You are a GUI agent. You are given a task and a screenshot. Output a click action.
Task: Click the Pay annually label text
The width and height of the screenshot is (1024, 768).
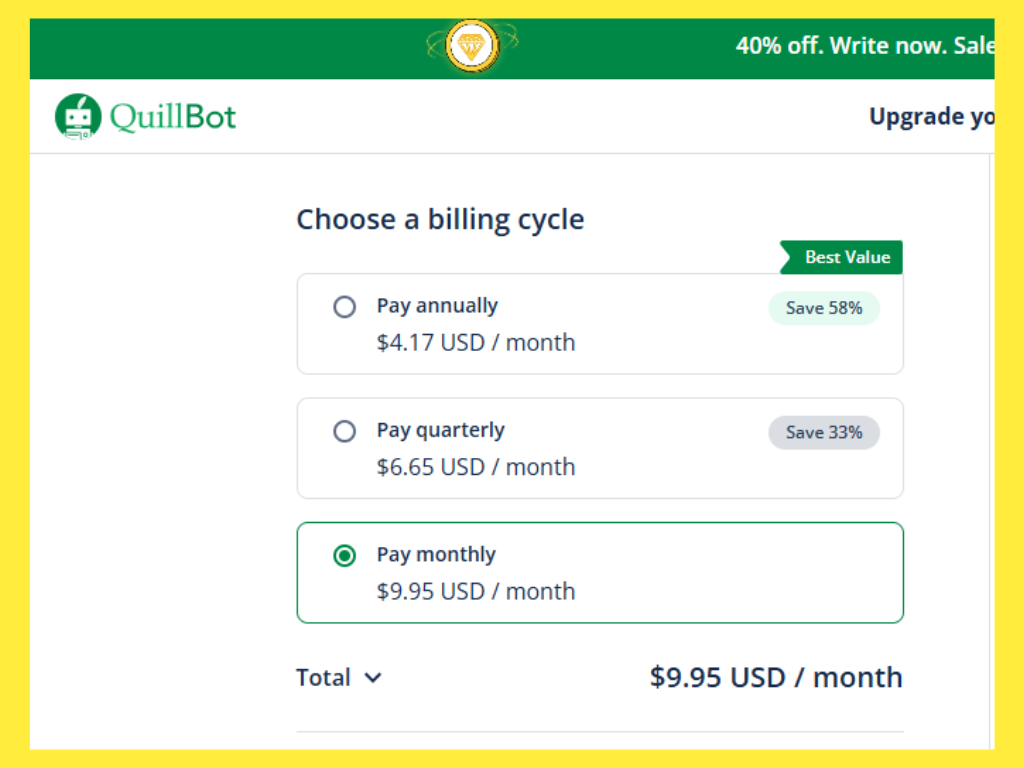pyautogui.click(x=437, y=306)
